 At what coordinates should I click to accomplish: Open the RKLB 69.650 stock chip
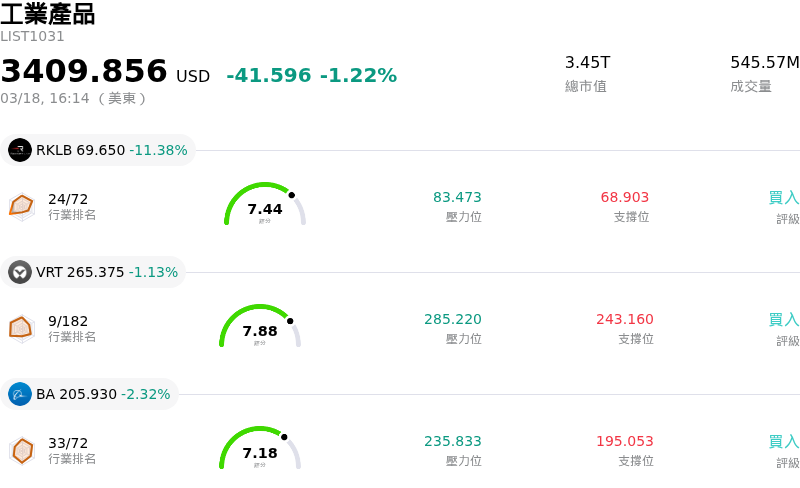click(x=98, y=150)
